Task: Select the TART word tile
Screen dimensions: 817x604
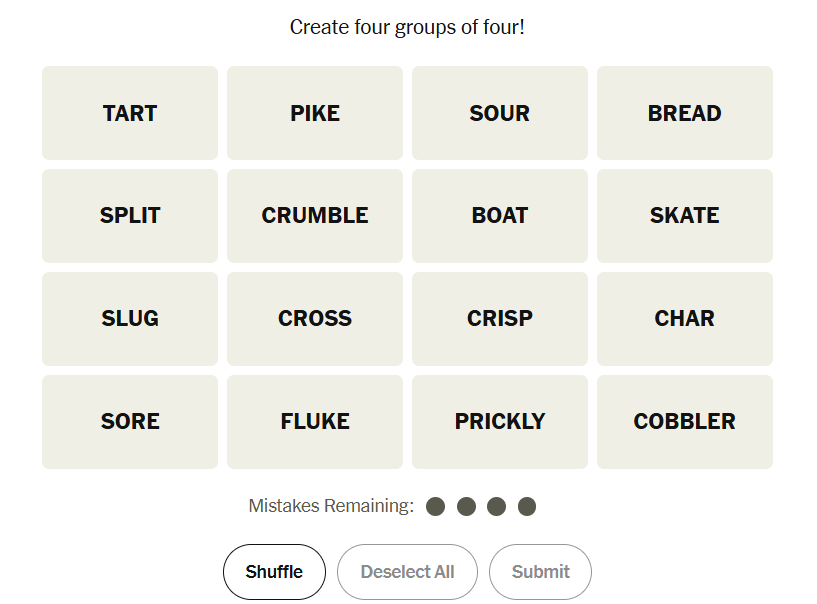Action: pyautogui.click(x=130, y=113)
